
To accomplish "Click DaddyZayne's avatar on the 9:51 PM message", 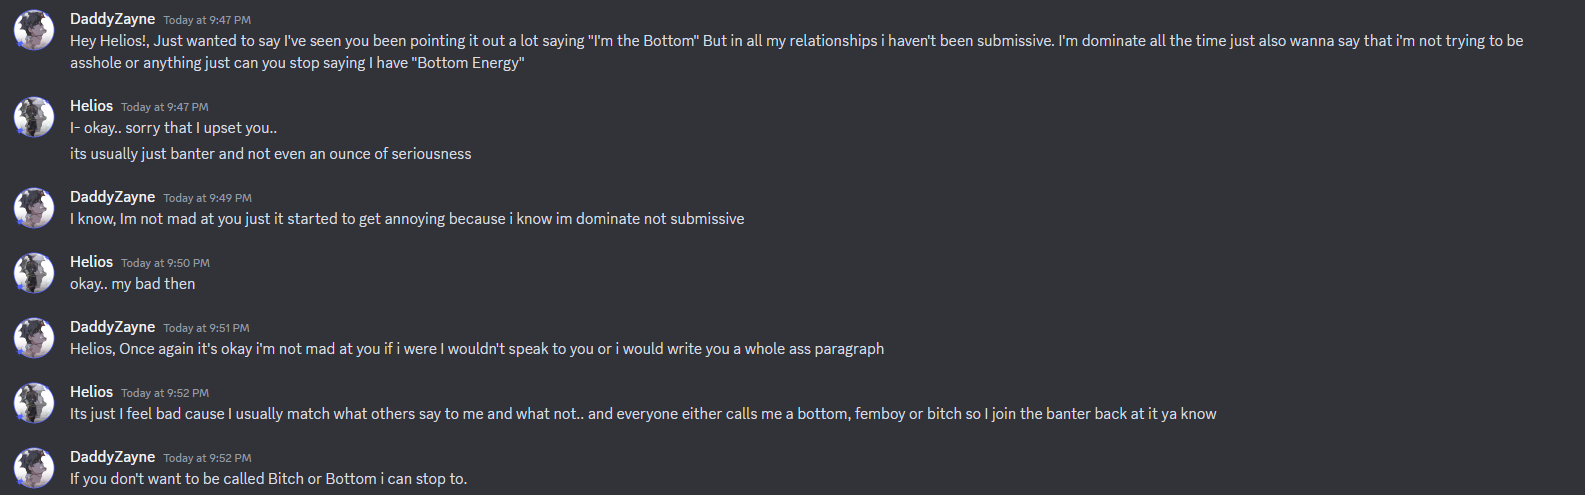I will [33, 338].
